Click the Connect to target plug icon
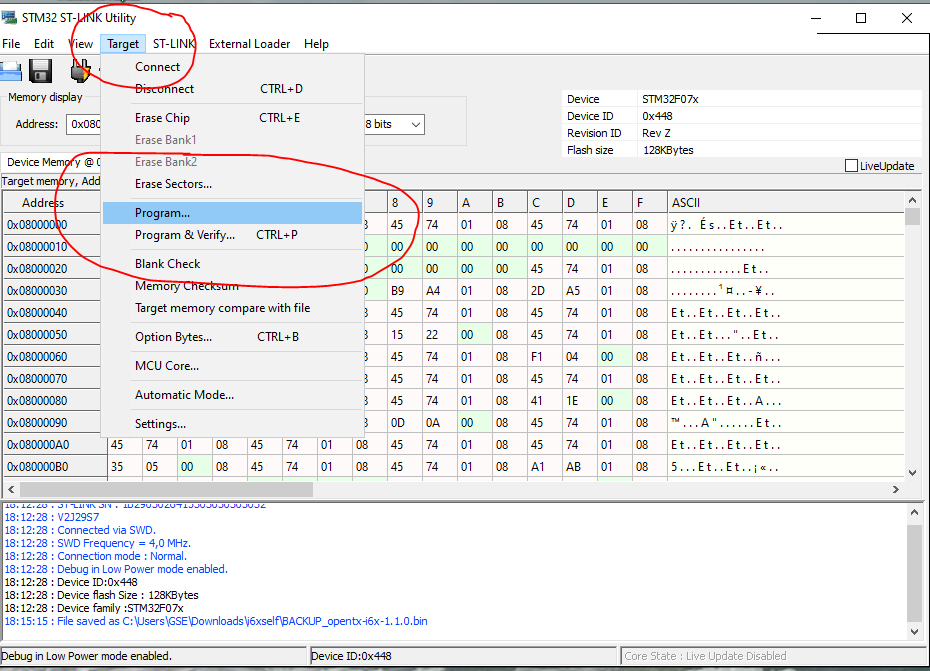The height and width of the screenshot is (671, 930). [x=80, y=70]
